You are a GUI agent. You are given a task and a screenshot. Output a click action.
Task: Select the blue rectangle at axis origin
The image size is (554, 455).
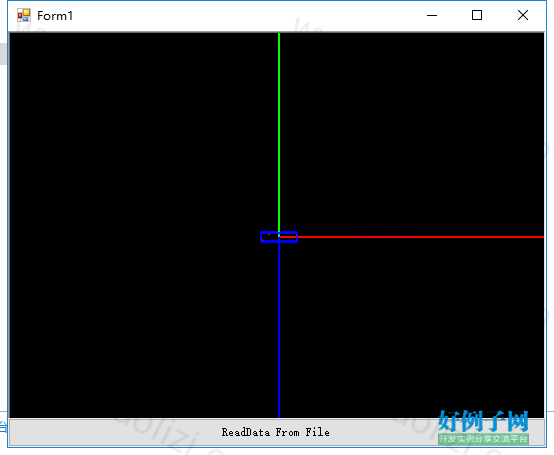[x=279, y=237]
